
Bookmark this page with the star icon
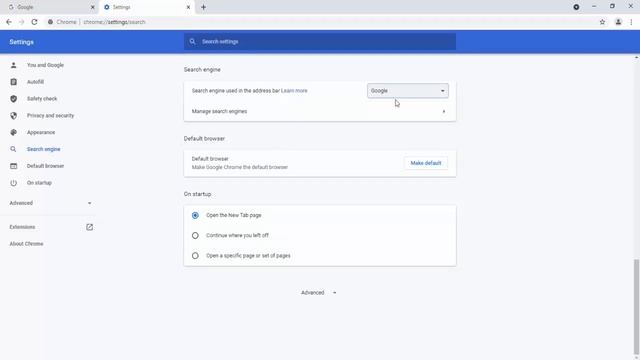pyautogui.click(x=602, y=22)
